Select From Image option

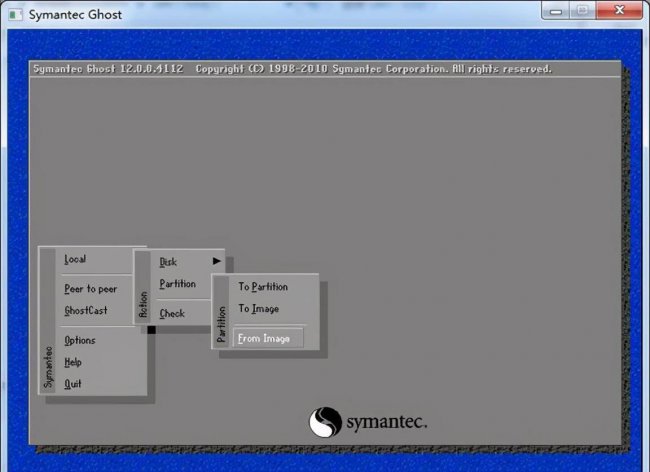pyautogui.click(x=268, y=339)
